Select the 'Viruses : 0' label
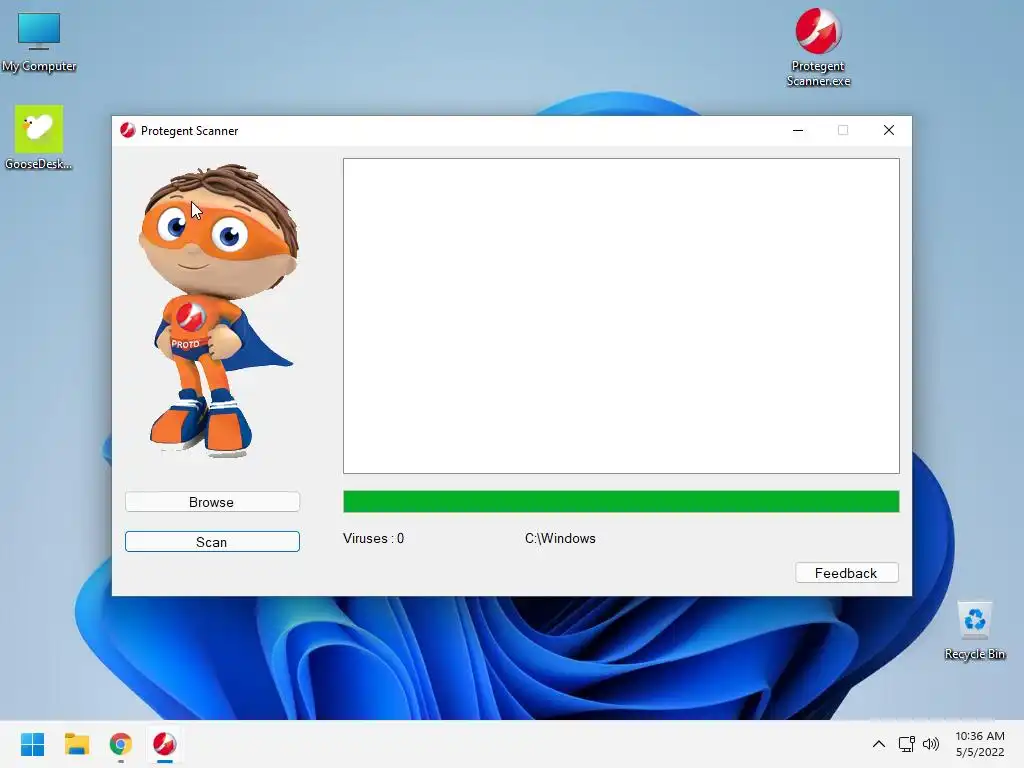Image resolution: width=1024 pixels, height=768 pixels. point(374,538)
